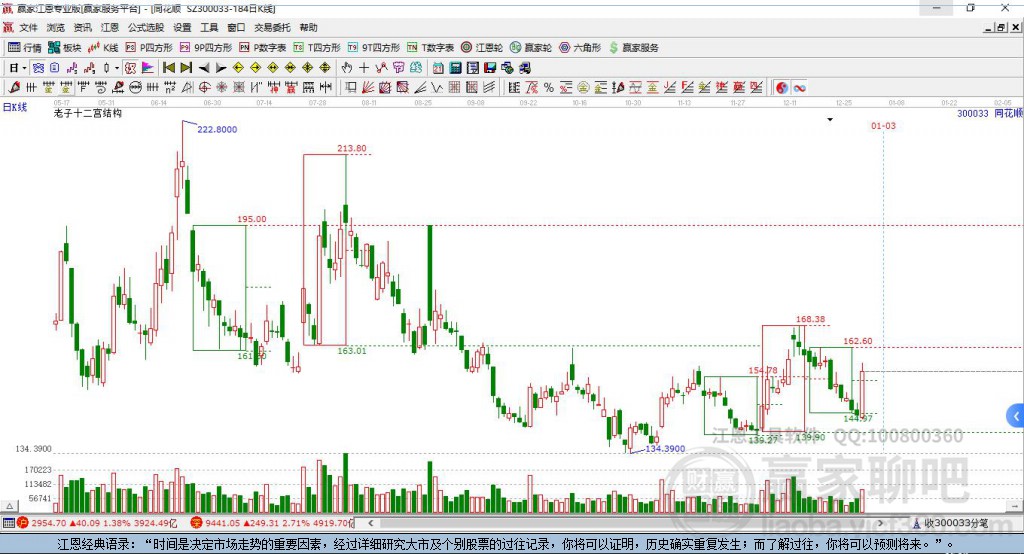This screenshot has width=1024, height=554.
Task: Click the infinity symbol icon
Action: [x=799, y=88]
